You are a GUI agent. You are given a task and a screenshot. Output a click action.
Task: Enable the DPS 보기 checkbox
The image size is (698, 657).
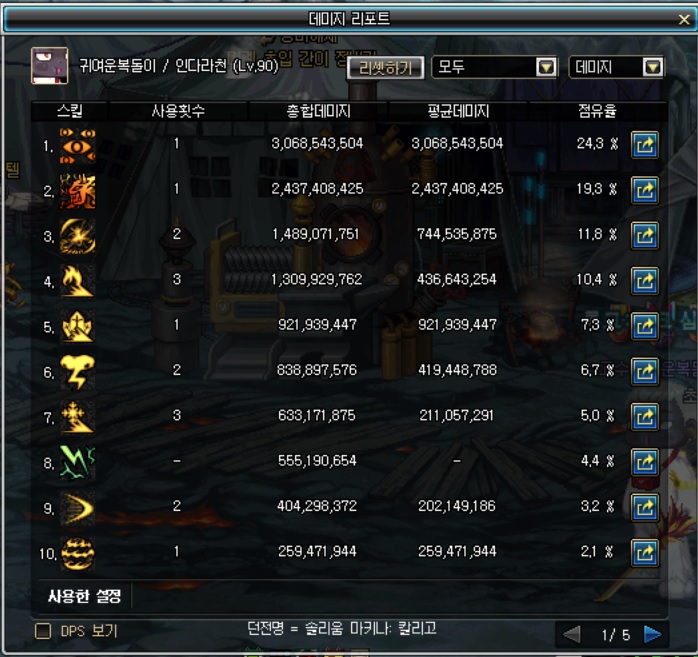pyautogui.click(x=43, y=631)
